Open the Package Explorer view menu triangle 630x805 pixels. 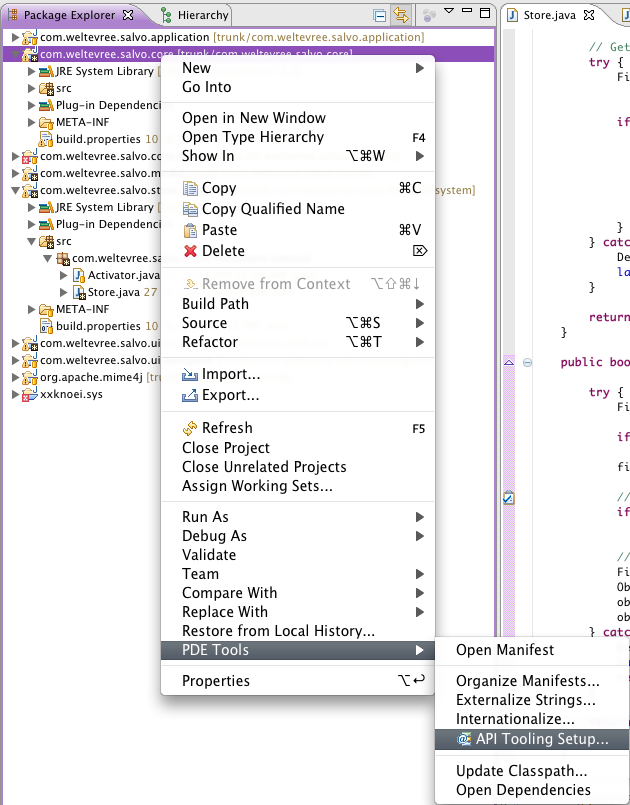(449, 11)
